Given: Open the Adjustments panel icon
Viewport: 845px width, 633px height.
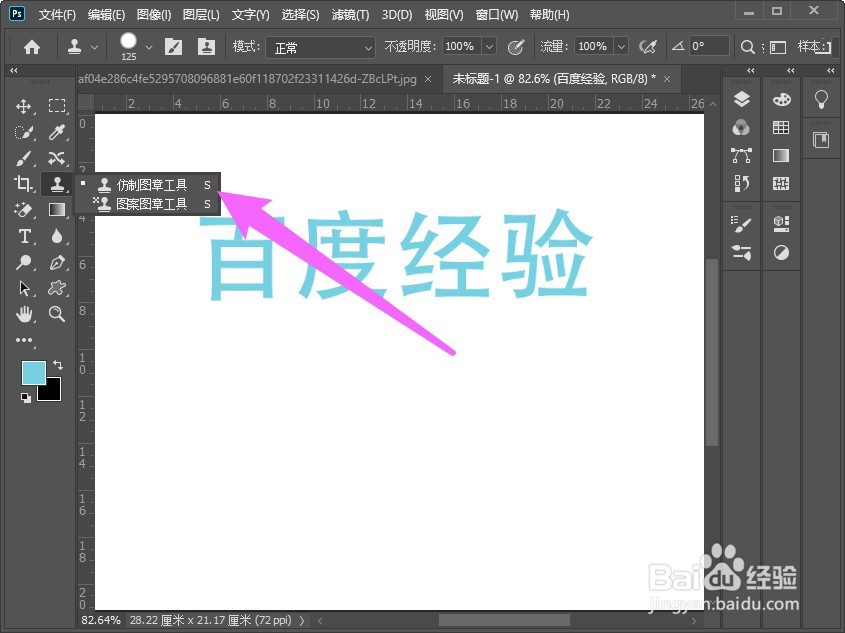Looking at the screenshot, I should [781, 252].
